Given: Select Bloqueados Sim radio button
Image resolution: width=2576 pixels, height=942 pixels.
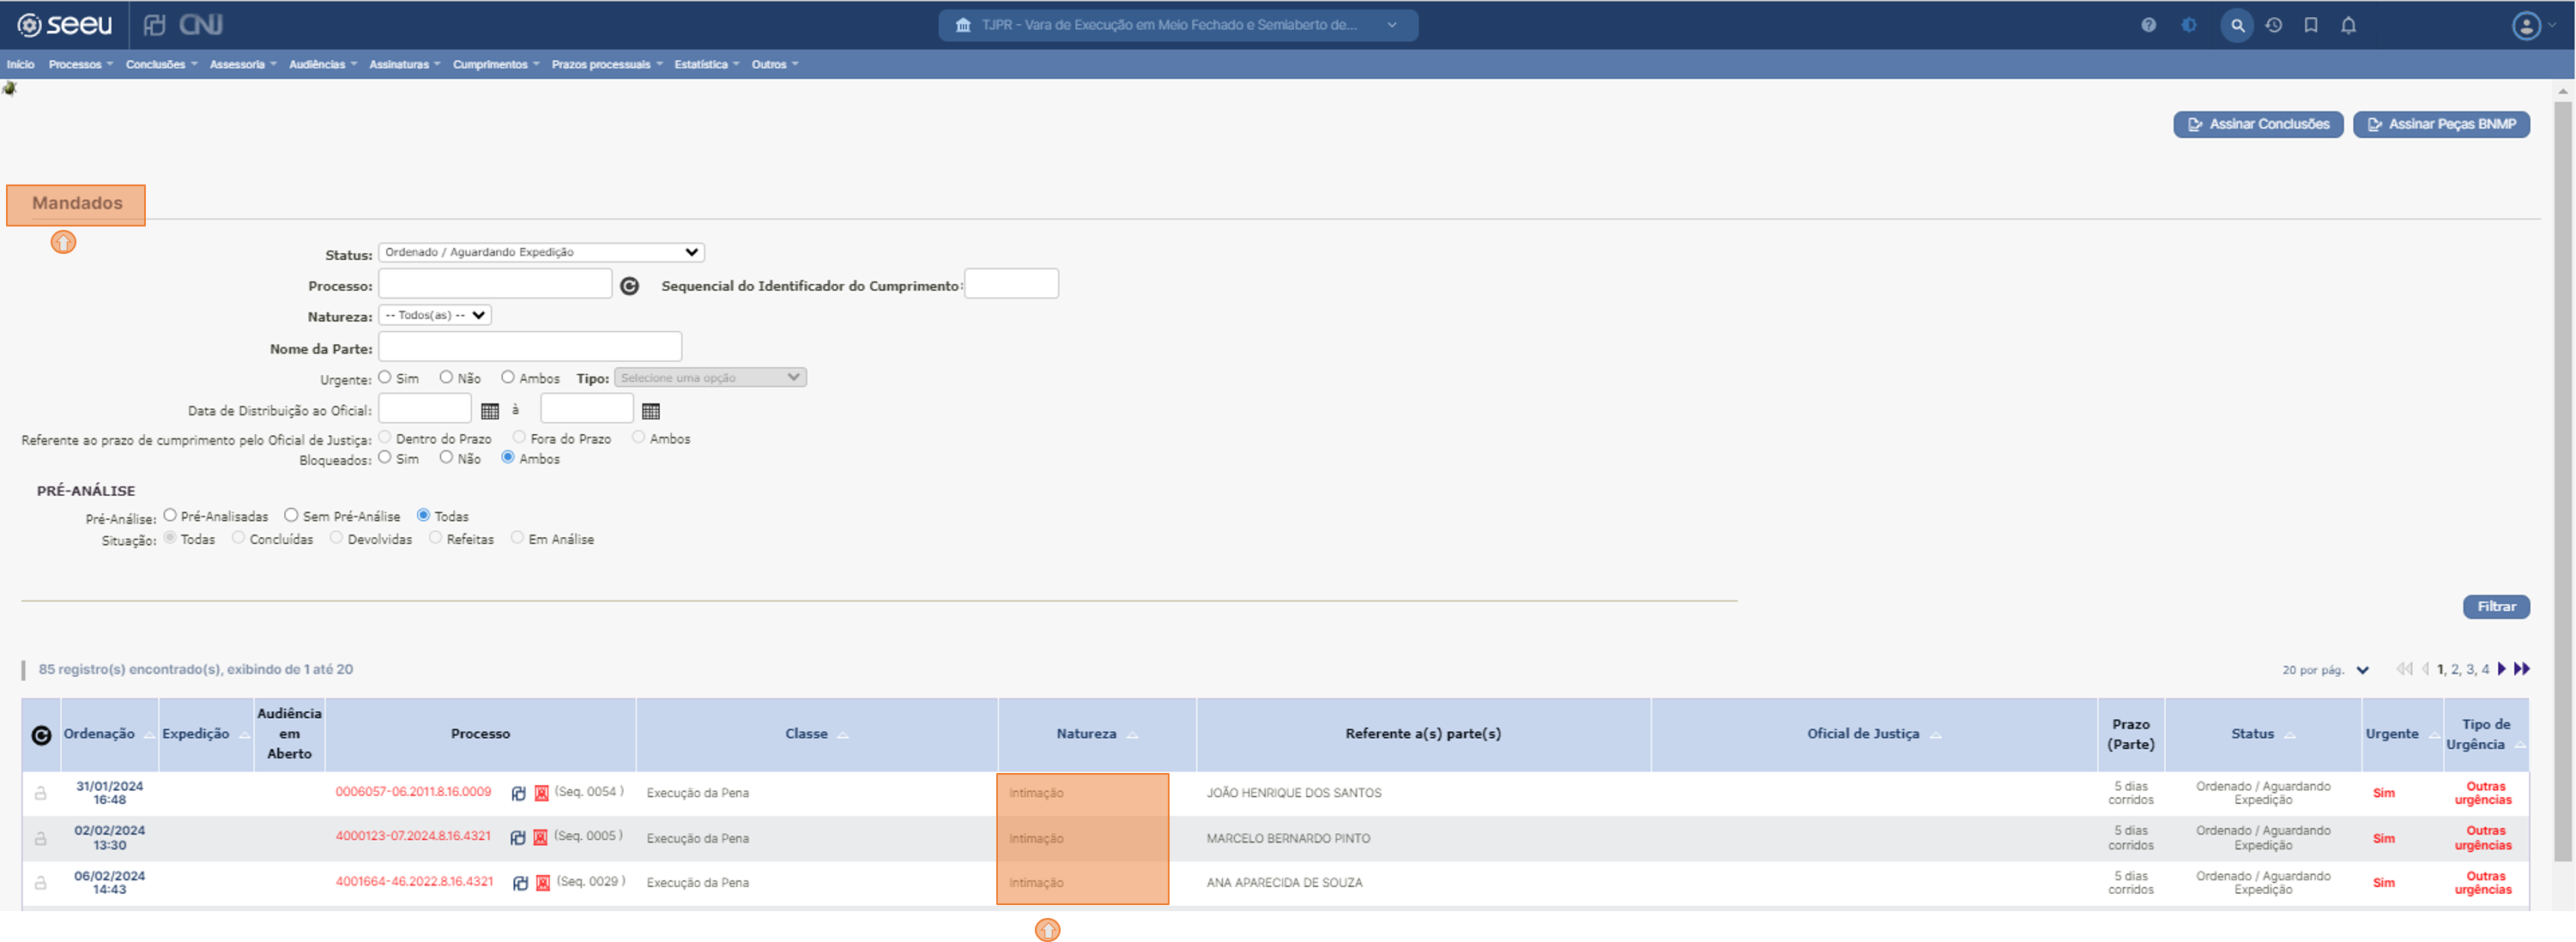Looking at the screenshot, I should (x=385, y=457).
